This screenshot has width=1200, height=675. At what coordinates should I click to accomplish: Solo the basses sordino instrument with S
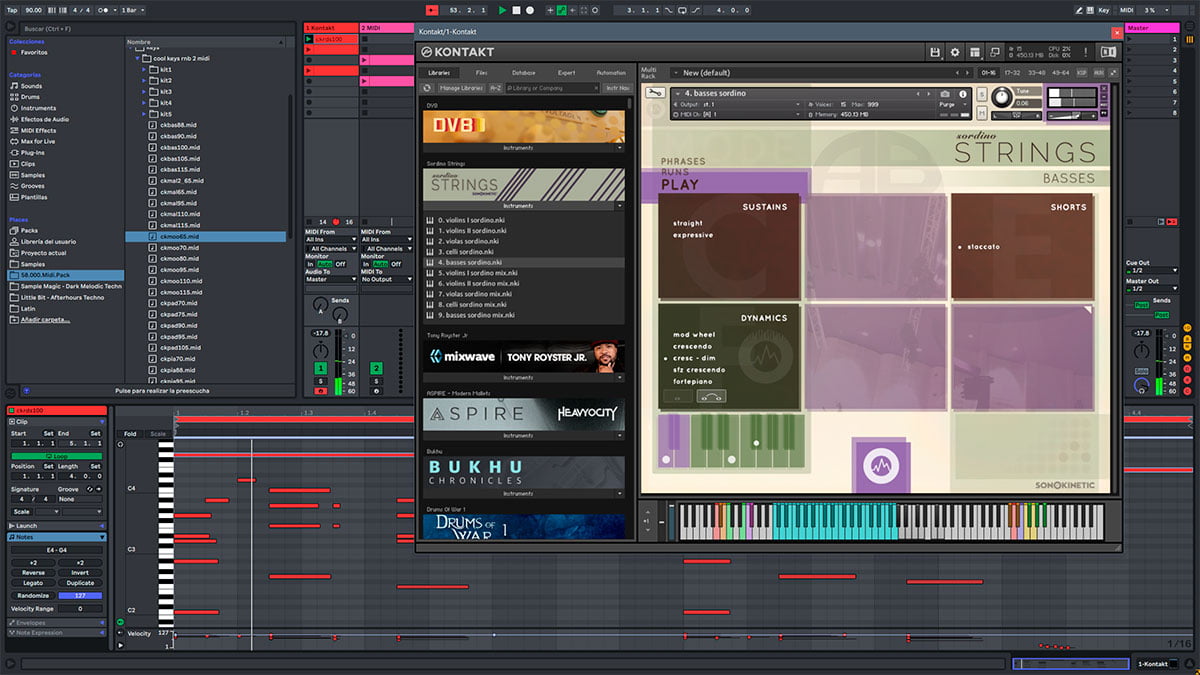[980, 94]
